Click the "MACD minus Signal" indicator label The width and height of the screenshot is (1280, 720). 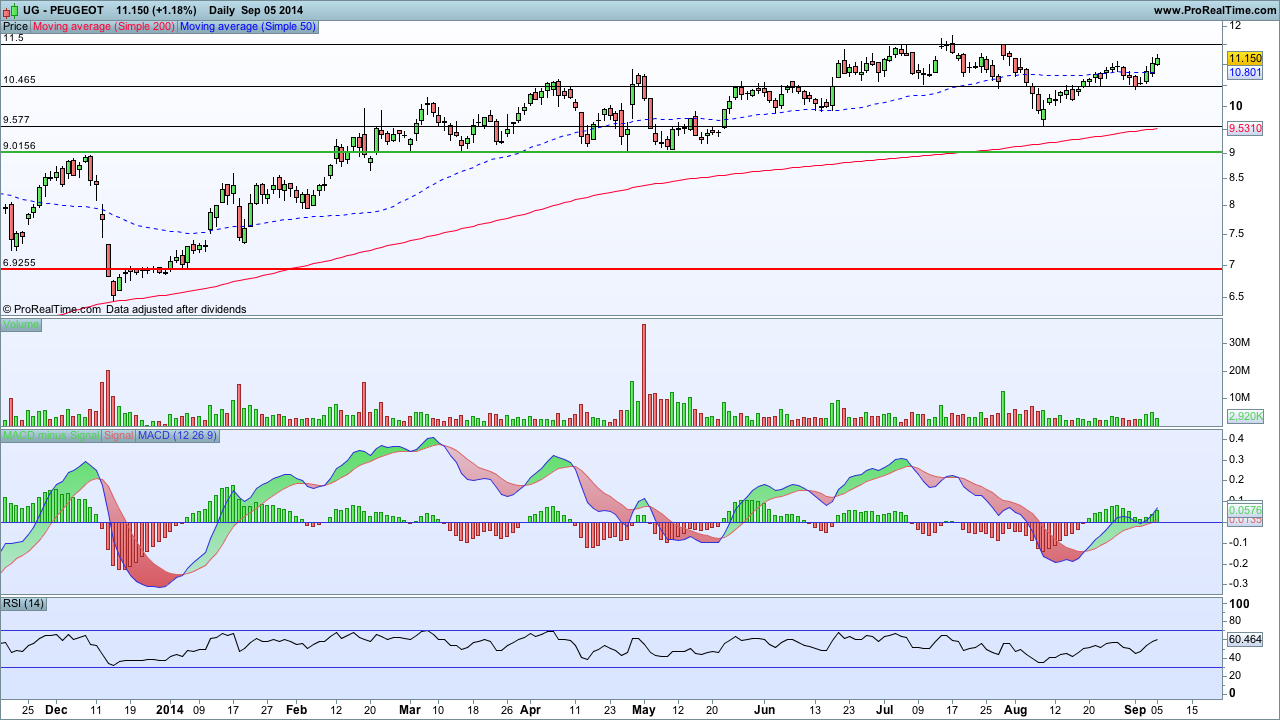51,436
